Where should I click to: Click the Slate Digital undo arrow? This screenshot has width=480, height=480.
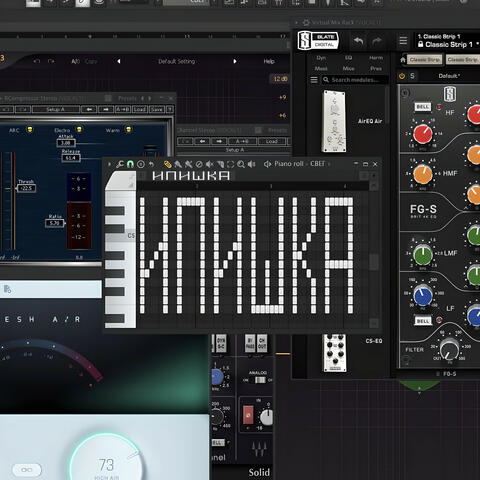pyautogui.click(x=359, y=41)
